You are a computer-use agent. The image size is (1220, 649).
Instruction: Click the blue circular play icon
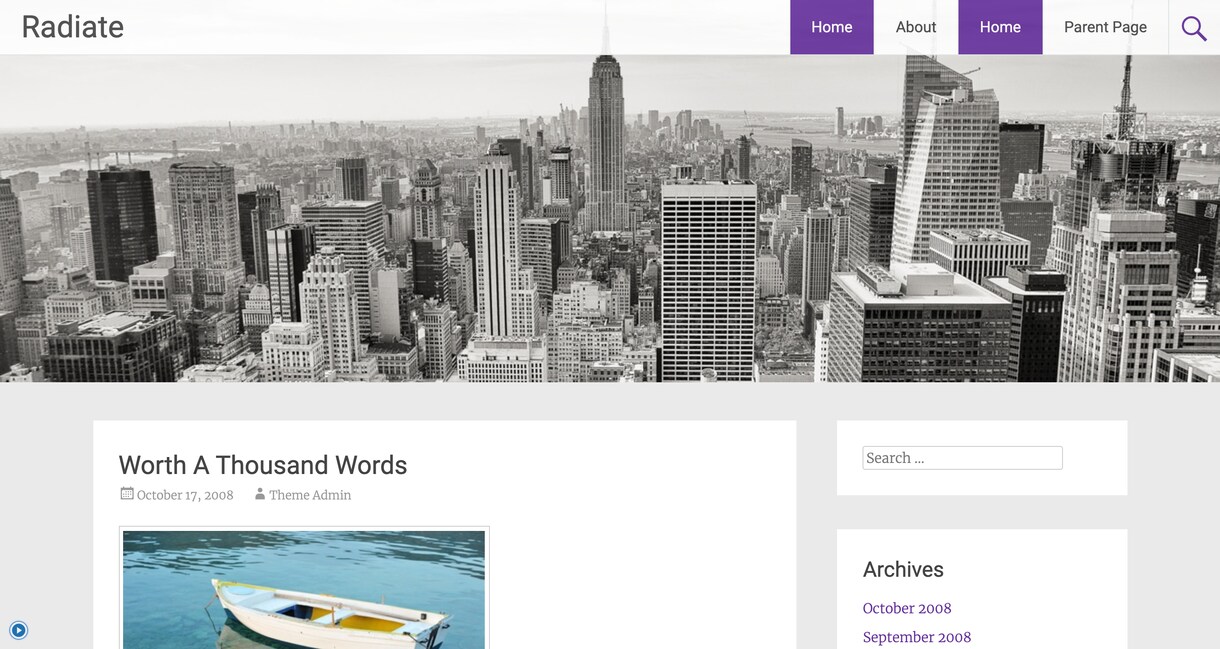(x=18, y=630)
